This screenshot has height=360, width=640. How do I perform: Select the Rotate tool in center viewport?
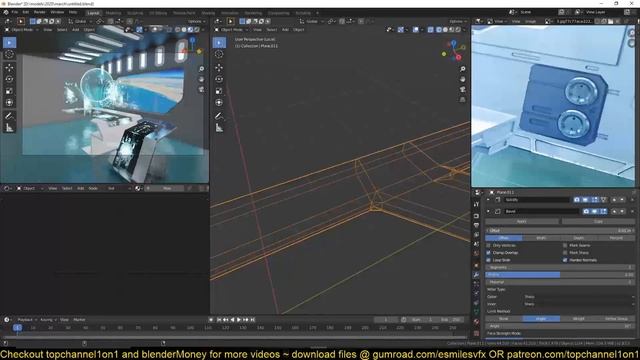(219, 79)
